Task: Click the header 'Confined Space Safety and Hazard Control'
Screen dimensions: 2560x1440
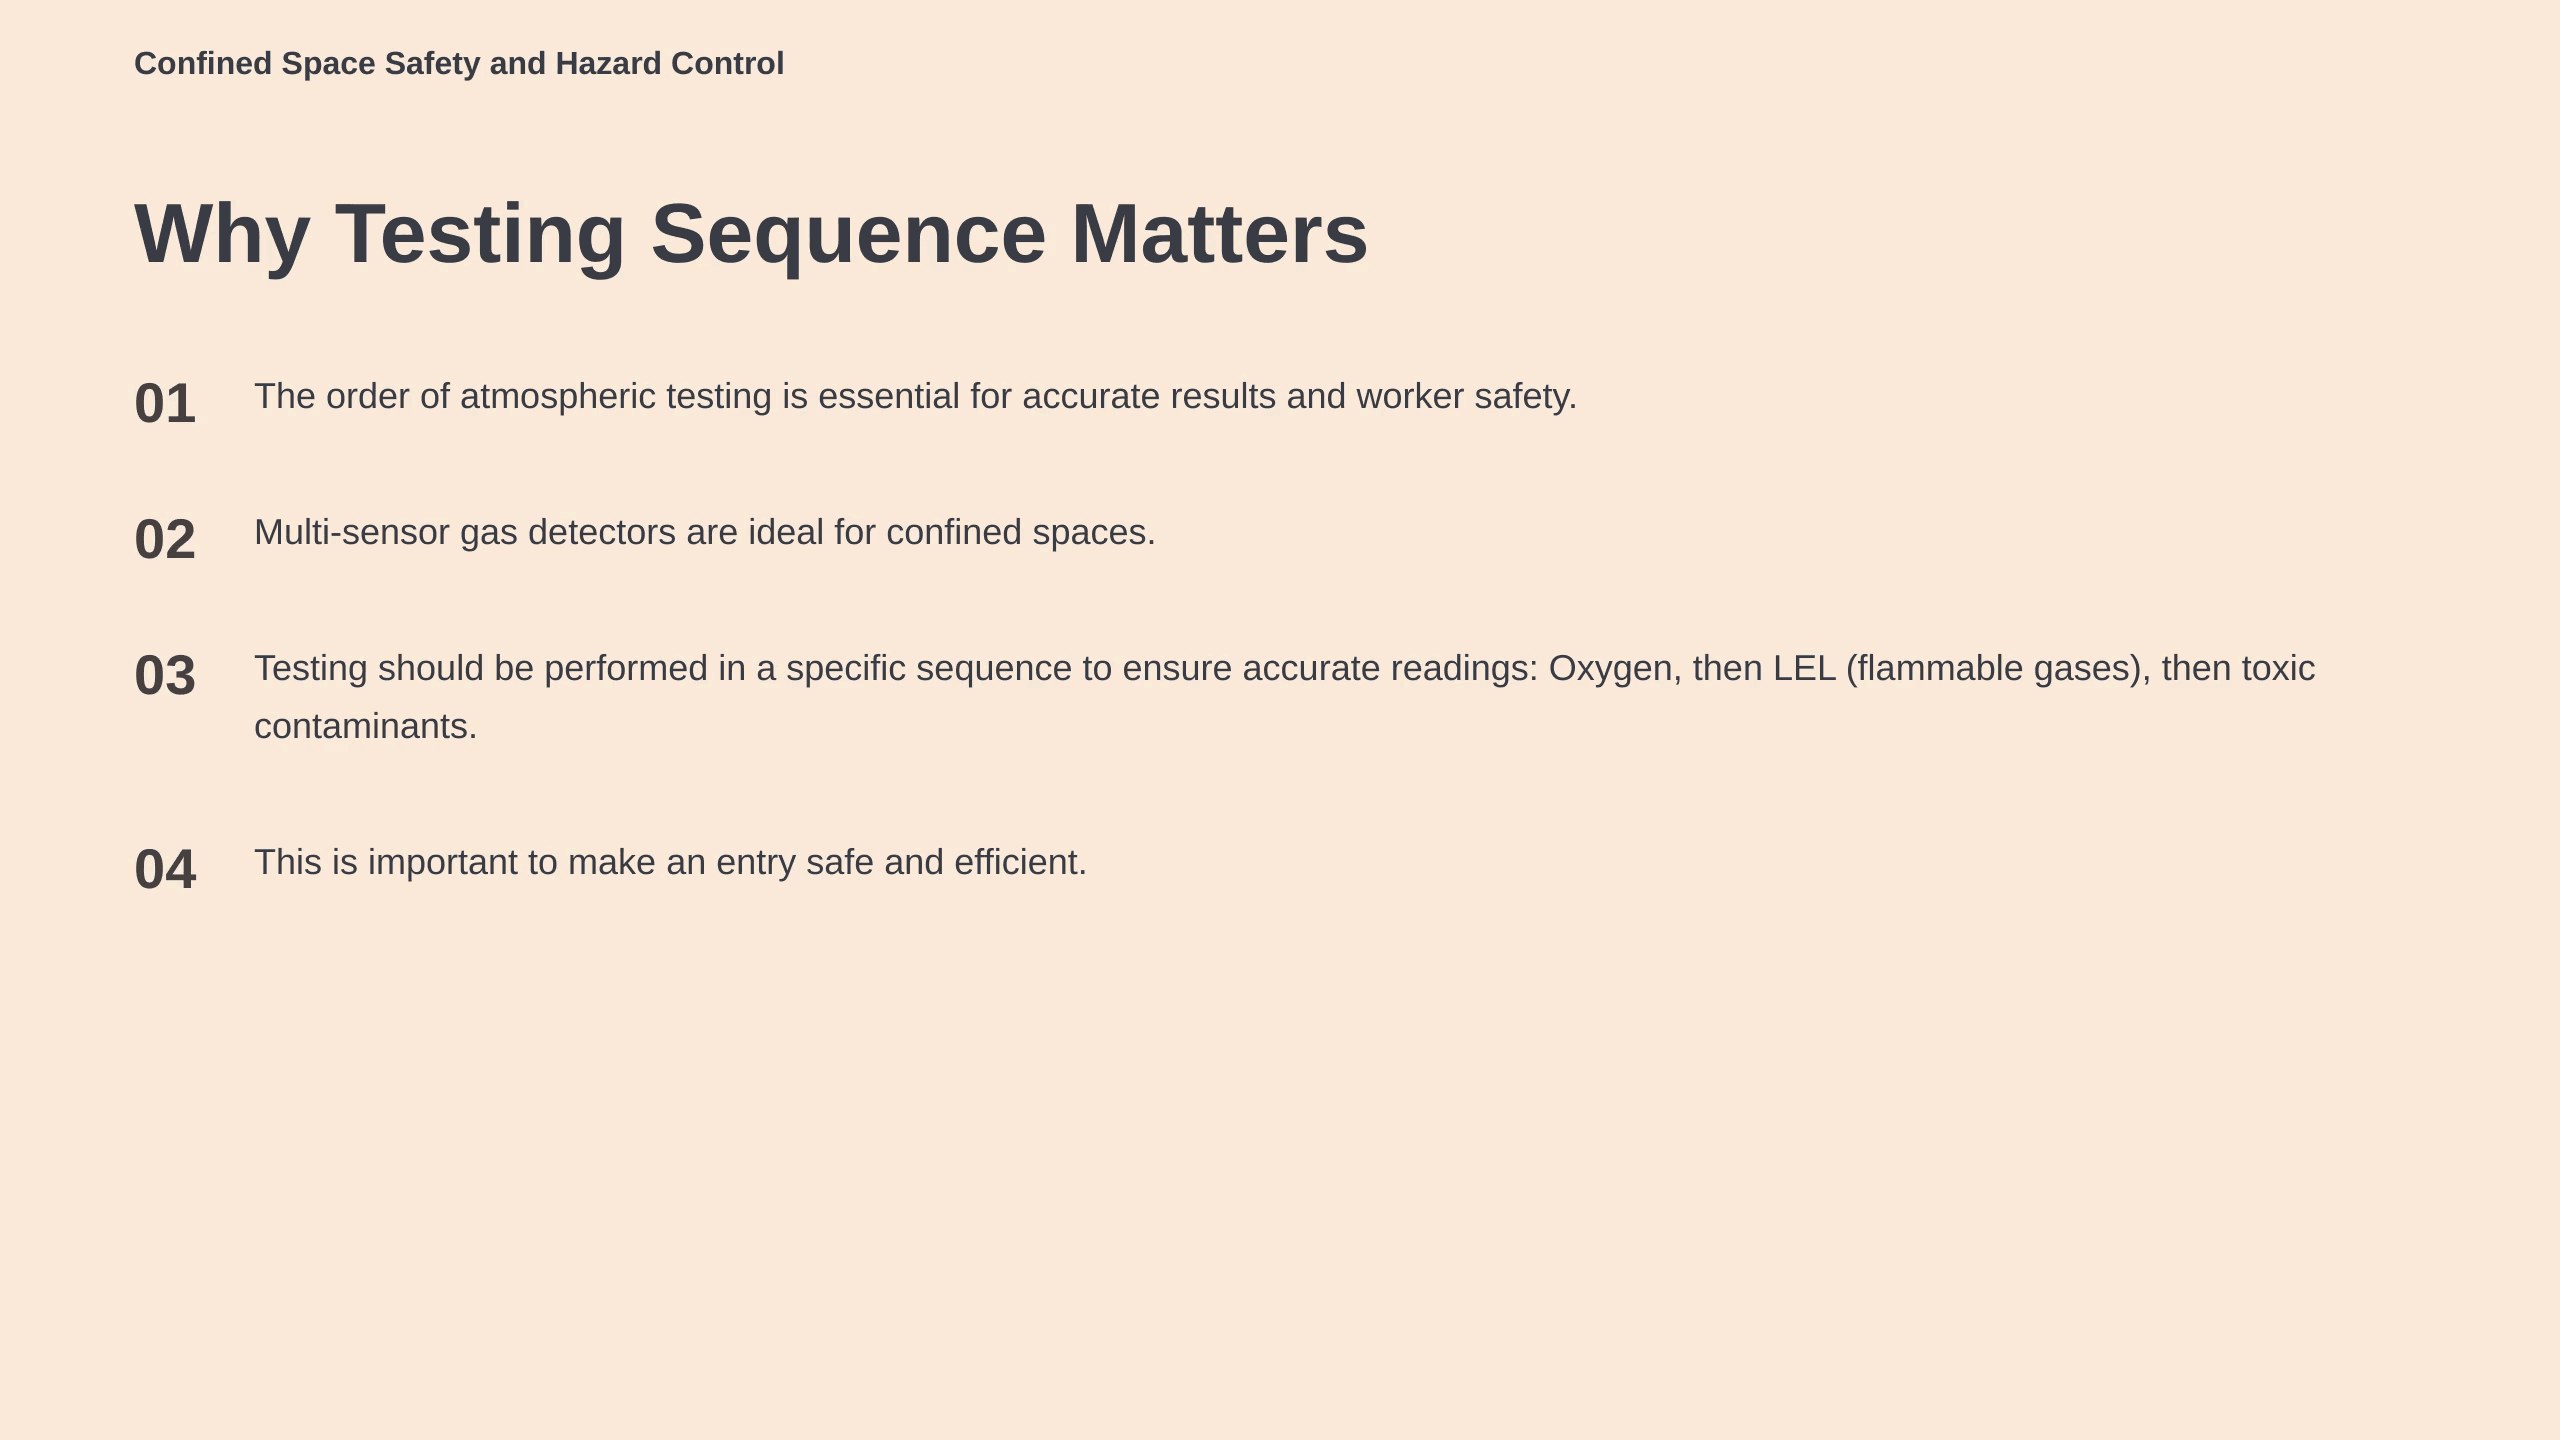Action: pos(459,64)
